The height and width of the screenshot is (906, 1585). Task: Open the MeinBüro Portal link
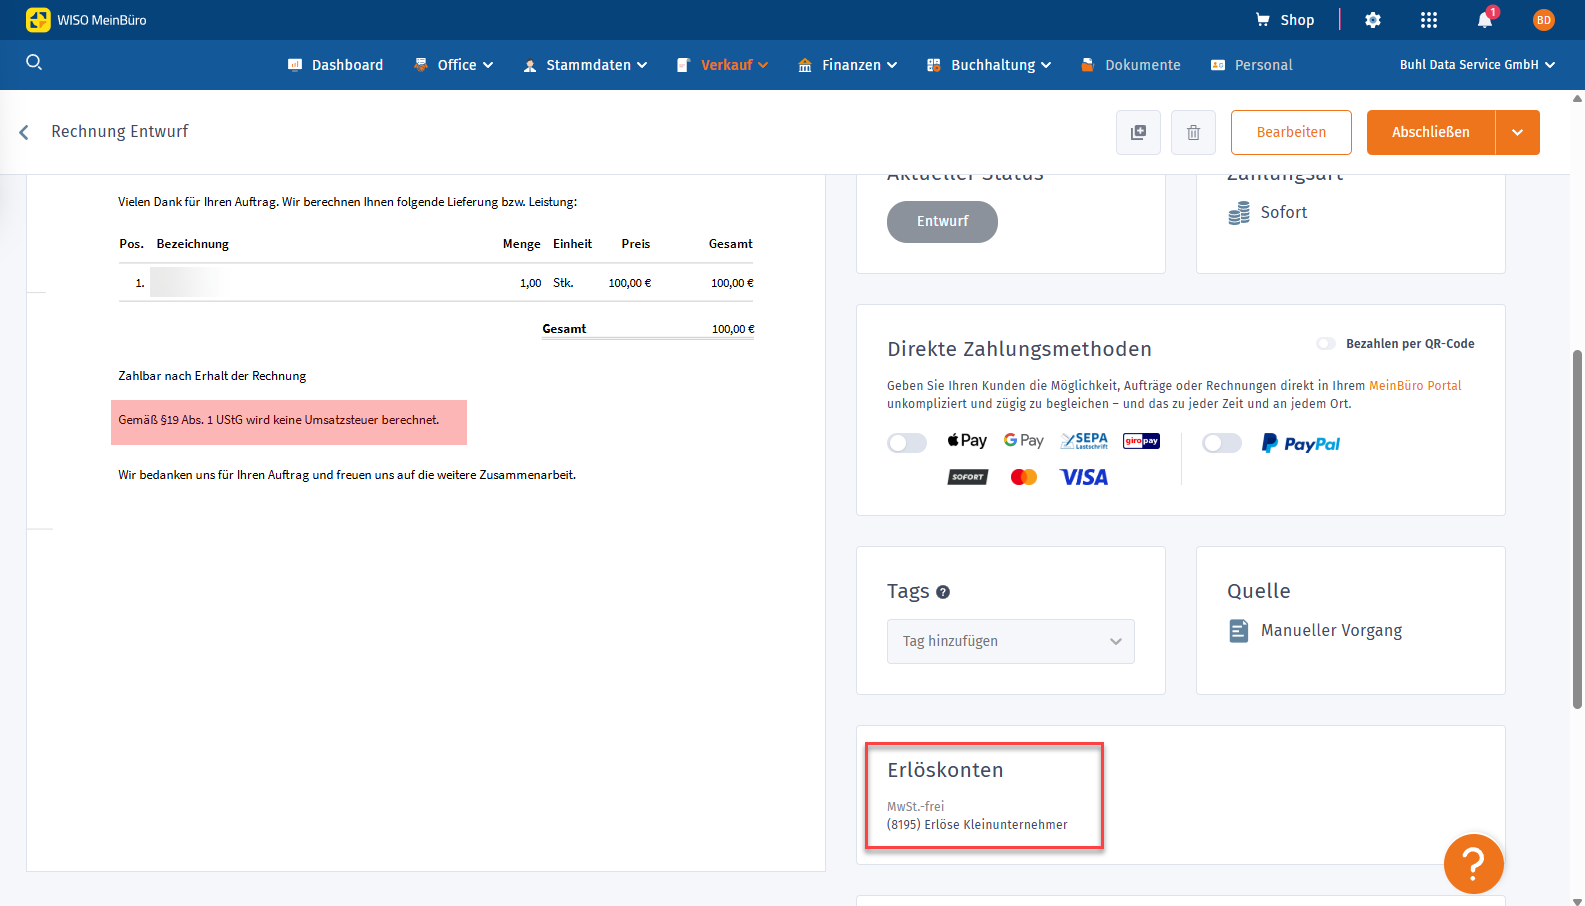(x=1414, y=386)
